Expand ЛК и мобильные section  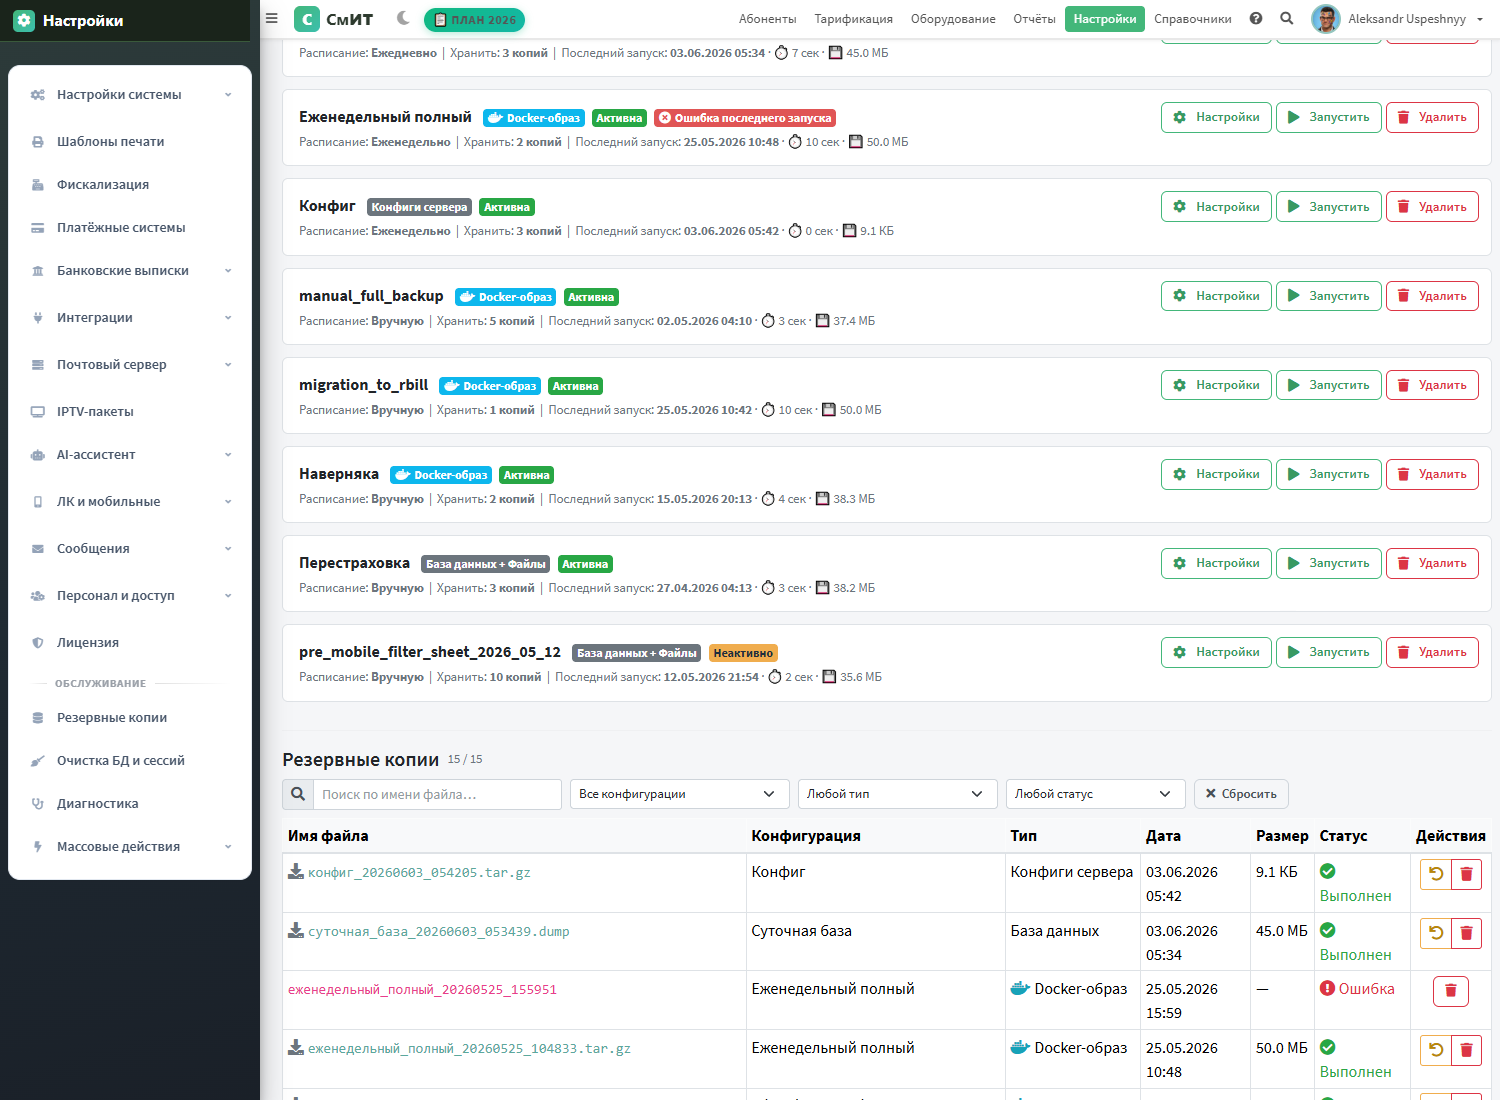pos(130,502)
